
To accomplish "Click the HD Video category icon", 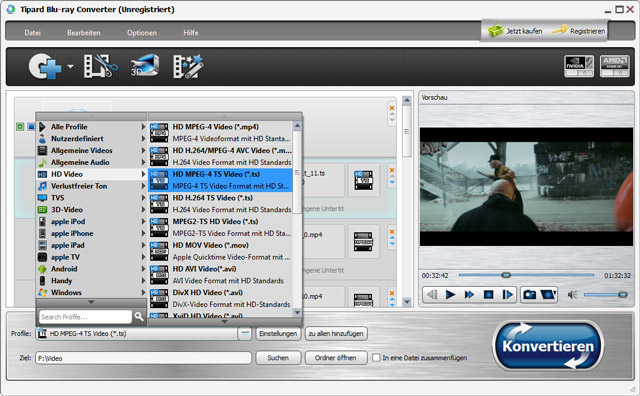I will (x=42, y=174).
